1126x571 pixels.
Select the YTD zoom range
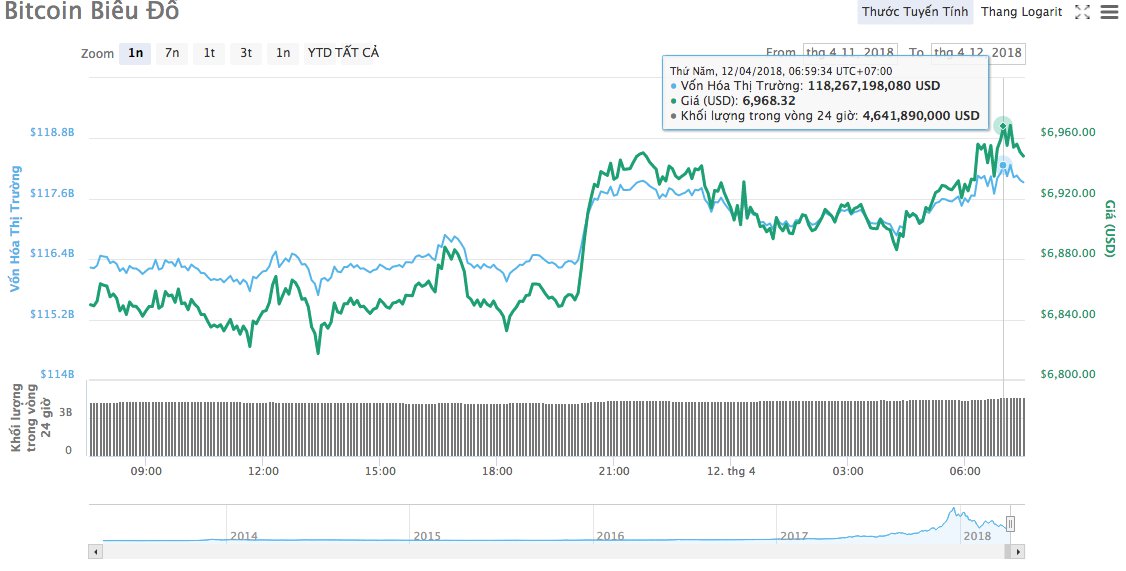click(x=319, y=53)
